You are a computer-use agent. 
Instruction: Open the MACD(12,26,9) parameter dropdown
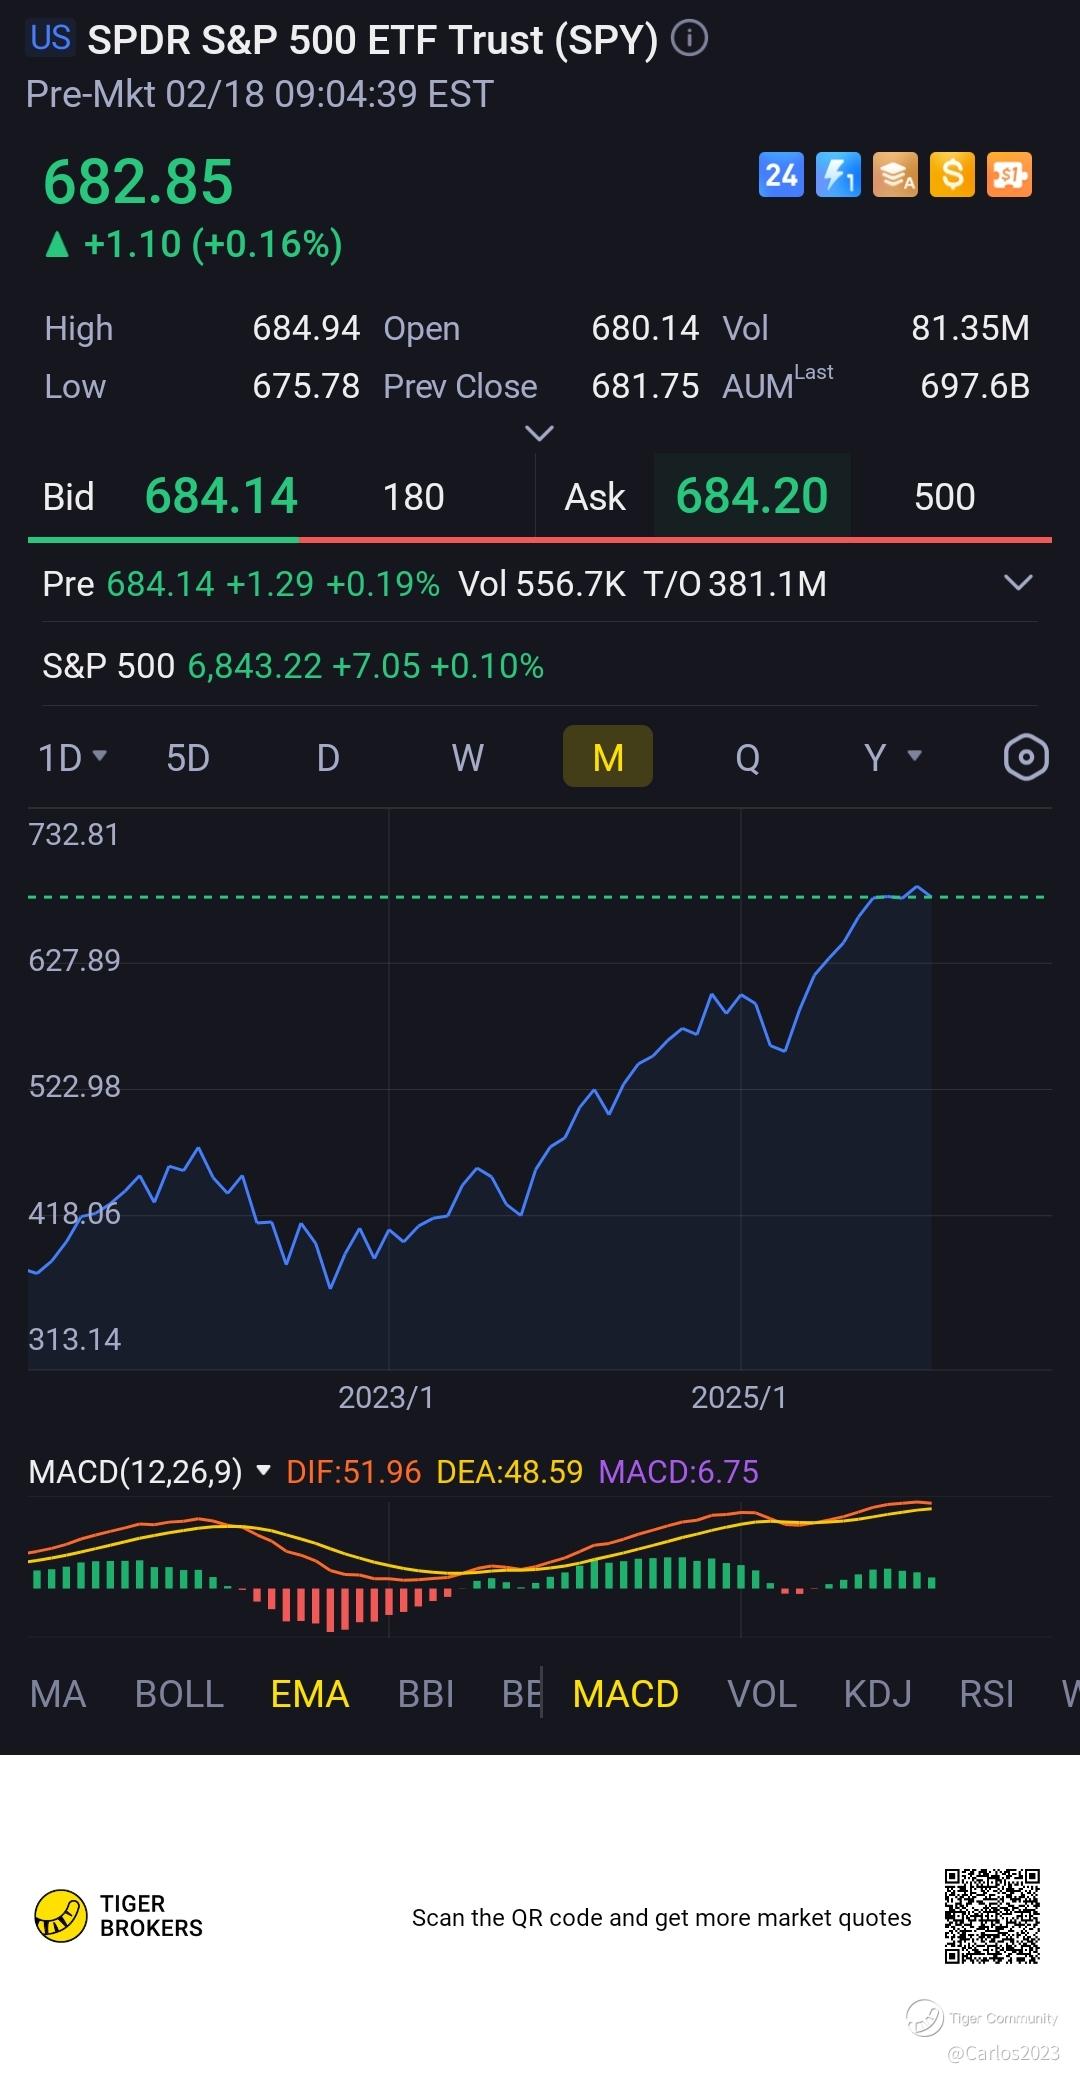[x=264, y=1470]
